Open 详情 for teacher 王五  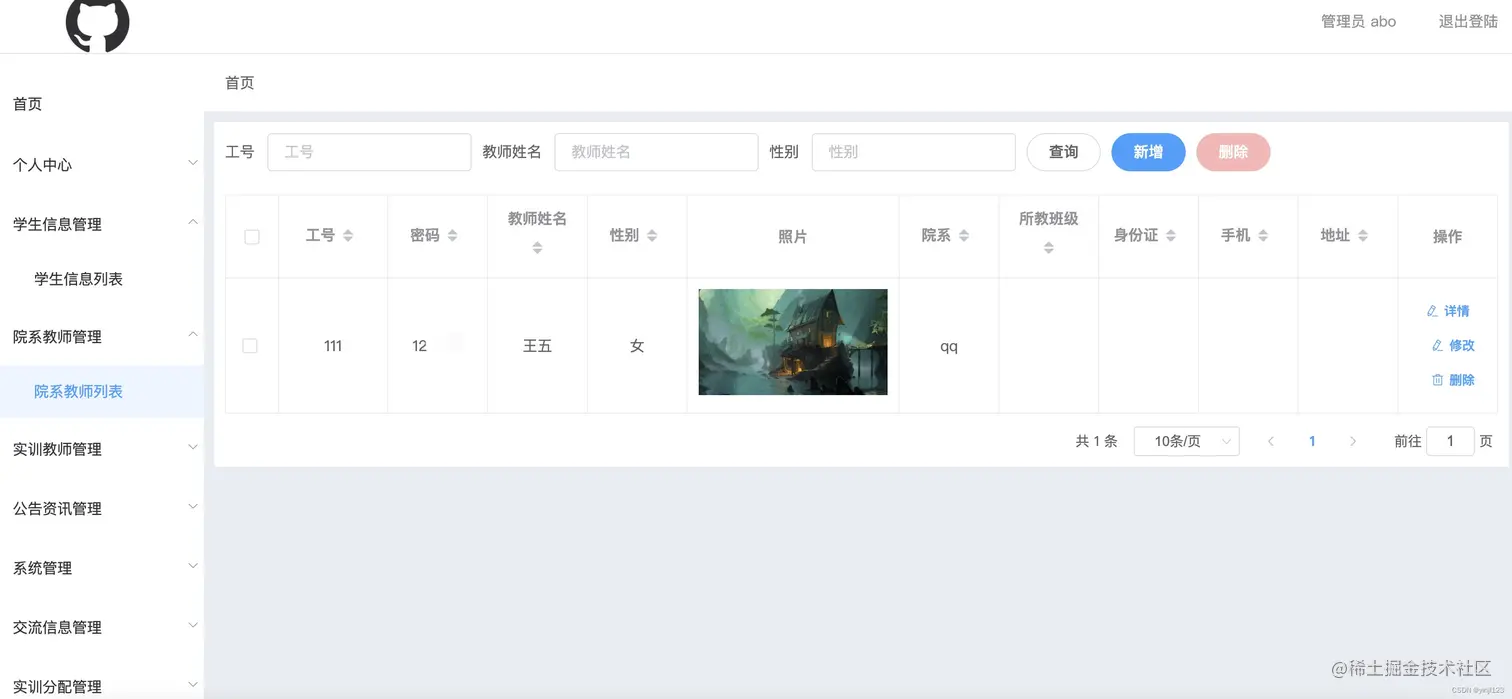tap(1448, 311)
